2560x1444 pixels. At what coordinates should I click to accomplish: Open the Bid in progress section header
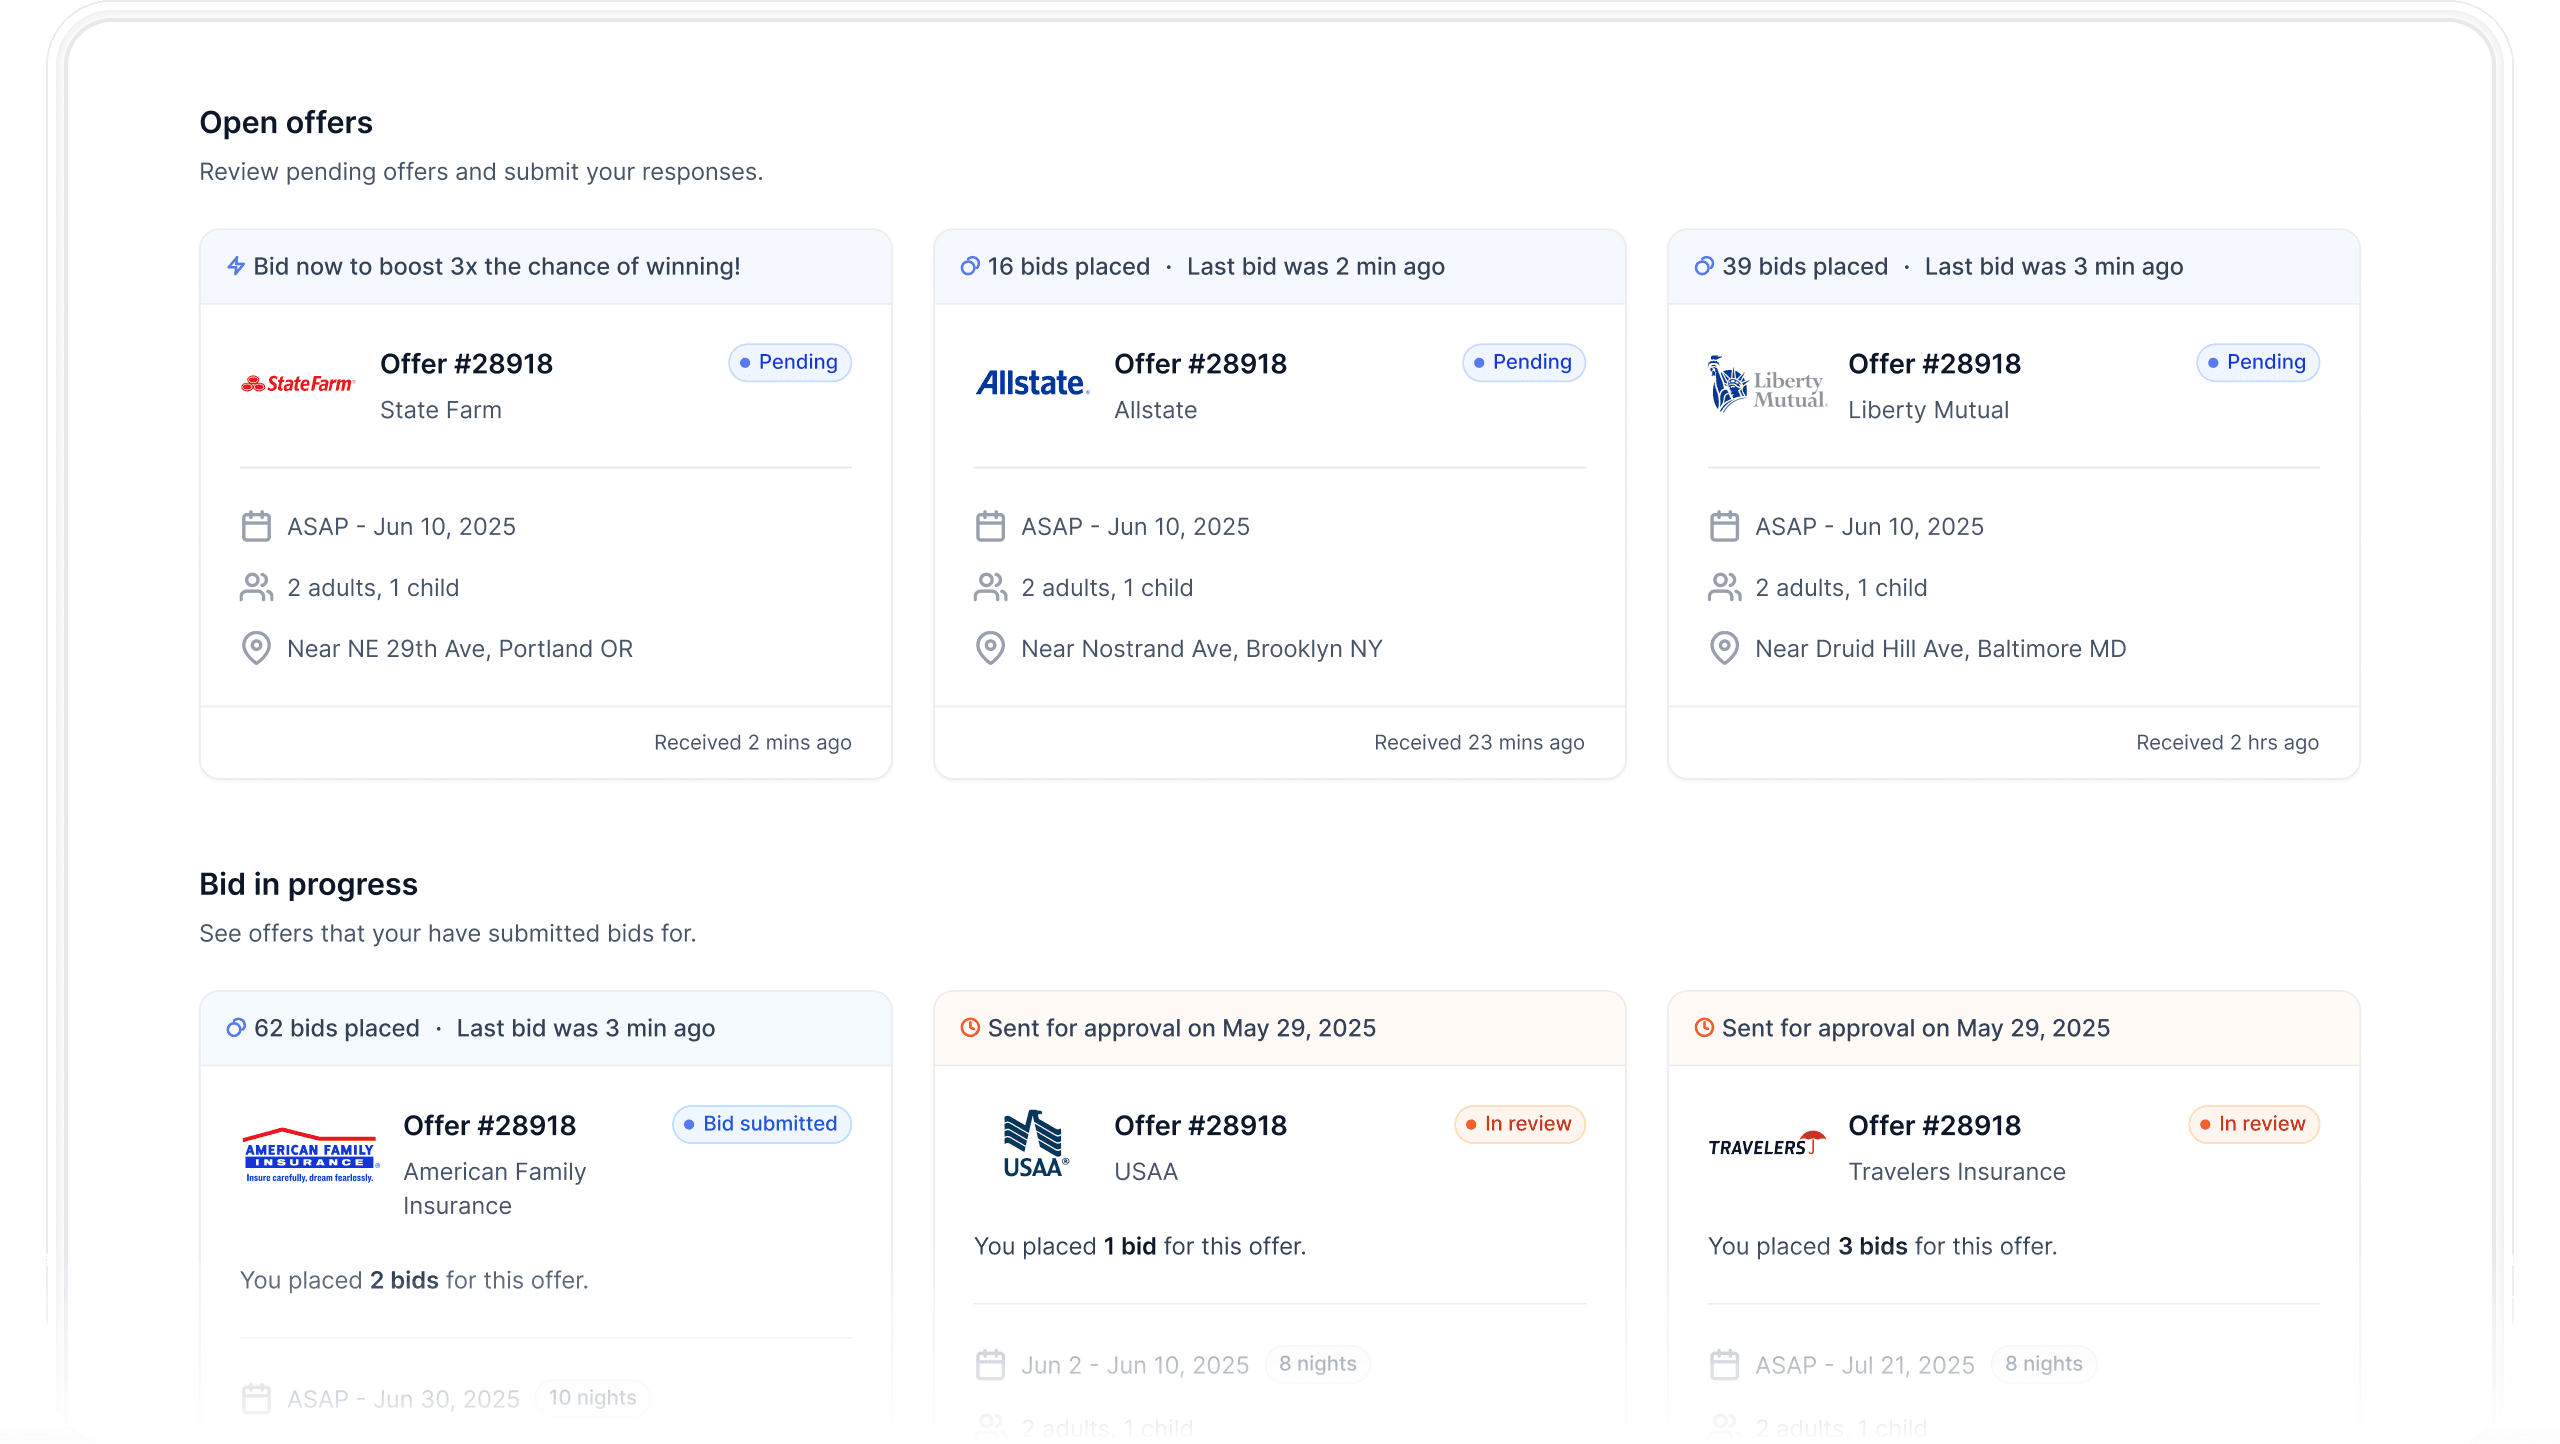pyautogui.click(x=308, y=884)
